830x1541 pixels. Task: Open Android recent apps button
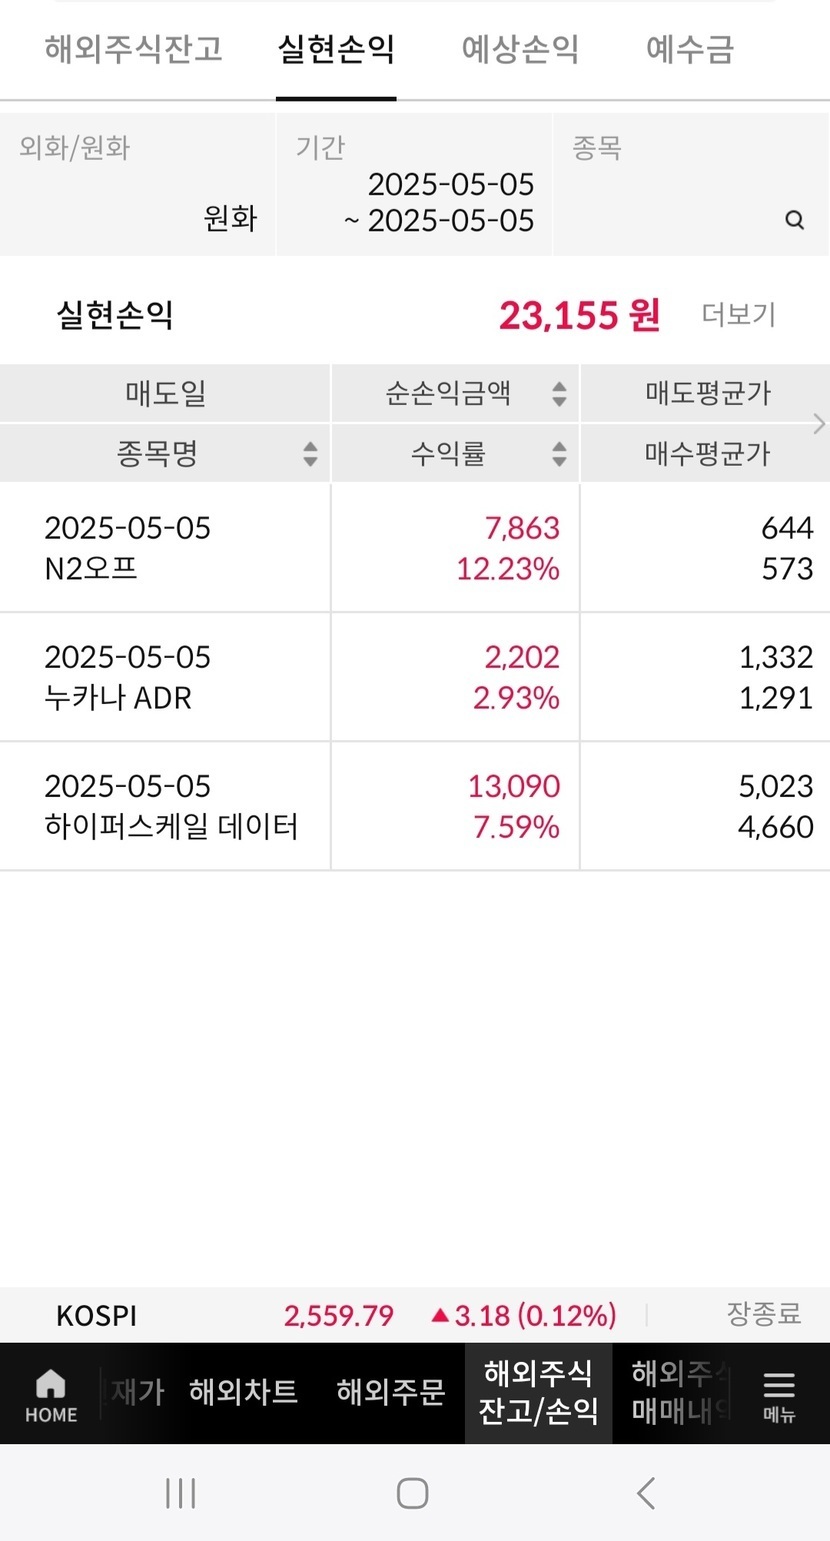180,1493
